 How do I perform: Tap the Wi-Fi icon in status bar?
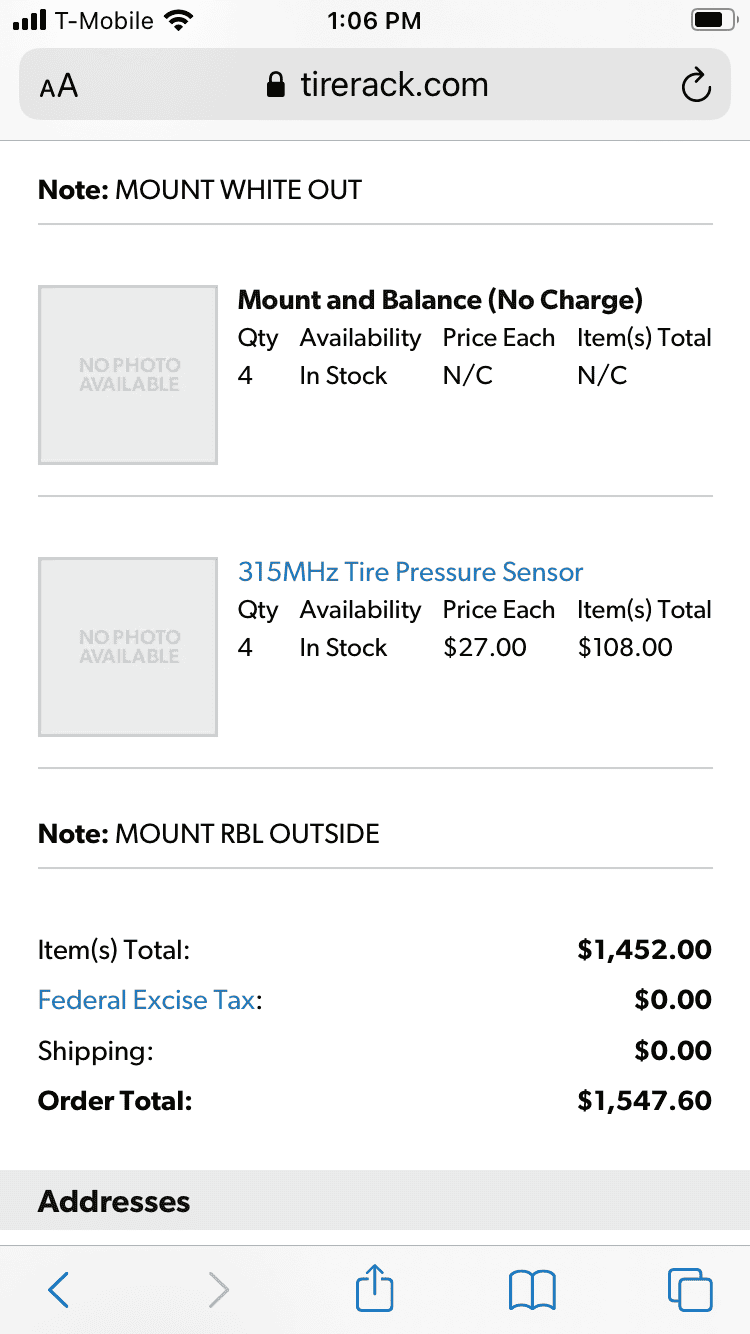pos(180,20)
